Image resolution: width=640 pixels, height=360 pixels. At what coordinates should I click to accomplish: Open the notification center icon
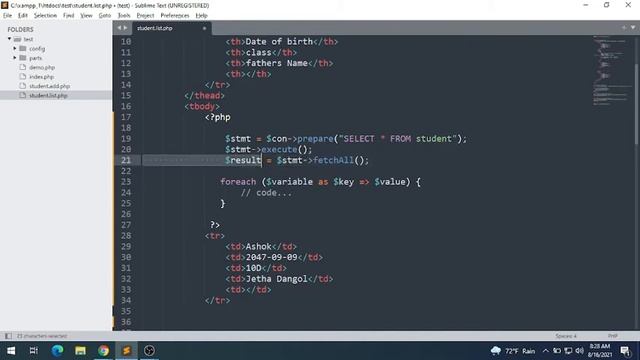point(625,351)
